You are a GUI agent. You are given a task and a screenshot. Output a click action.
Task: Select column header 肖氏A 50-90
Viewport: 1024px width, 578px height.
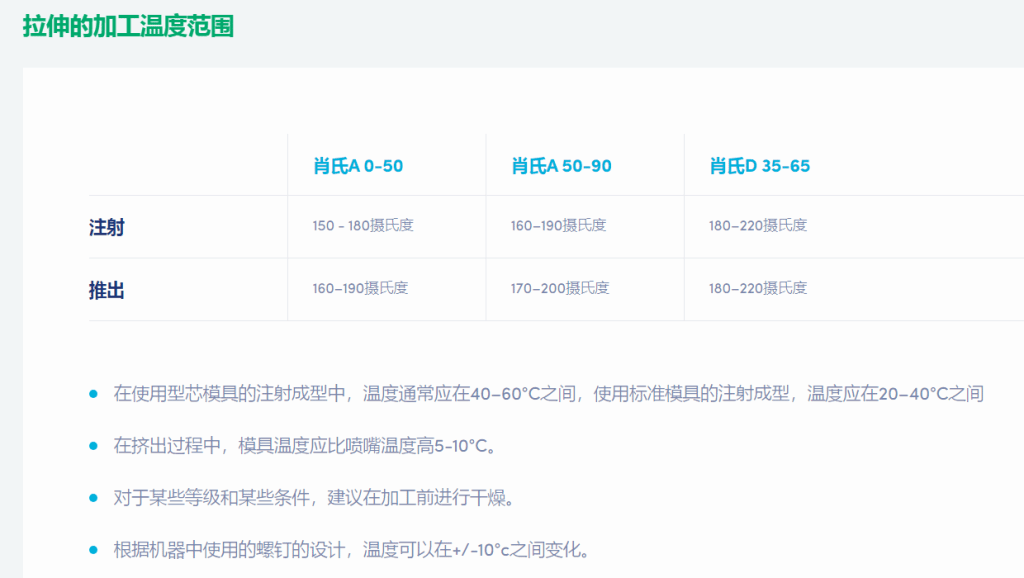pyautogui.click(x=562, y=166)
